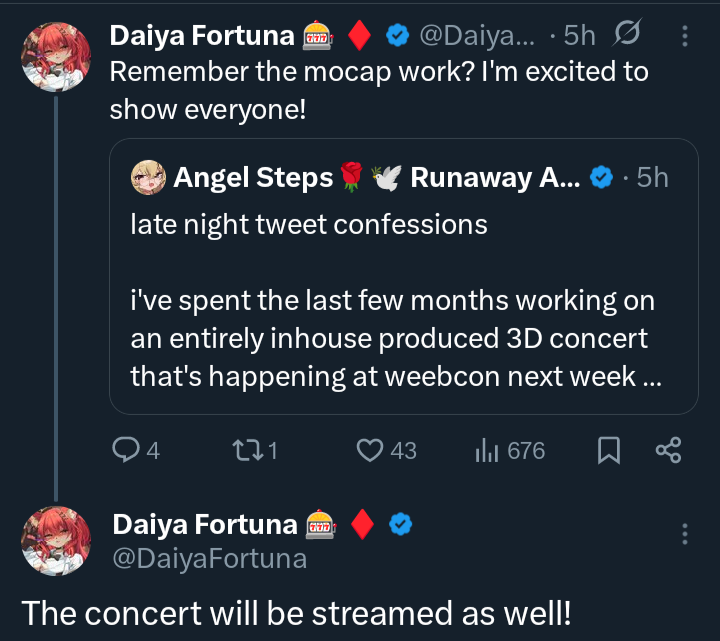Image resolution: width=720 pixels, height=641 pixels.
Task: Open the bottom tweet's three-dot menu
Action: coord(685,534)
